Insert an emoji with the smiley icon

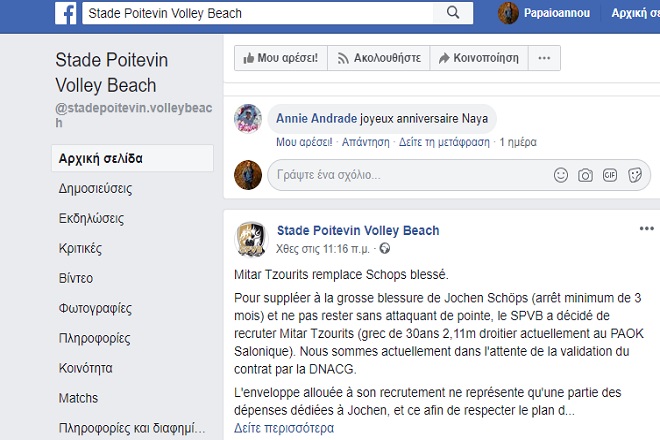click(561, 175)
